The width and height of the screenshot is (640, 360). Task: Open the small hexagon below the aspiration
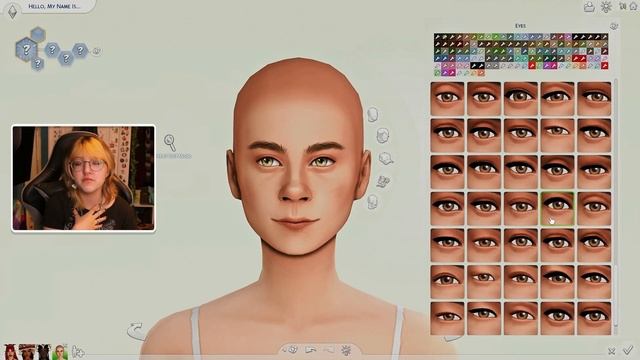38,63
